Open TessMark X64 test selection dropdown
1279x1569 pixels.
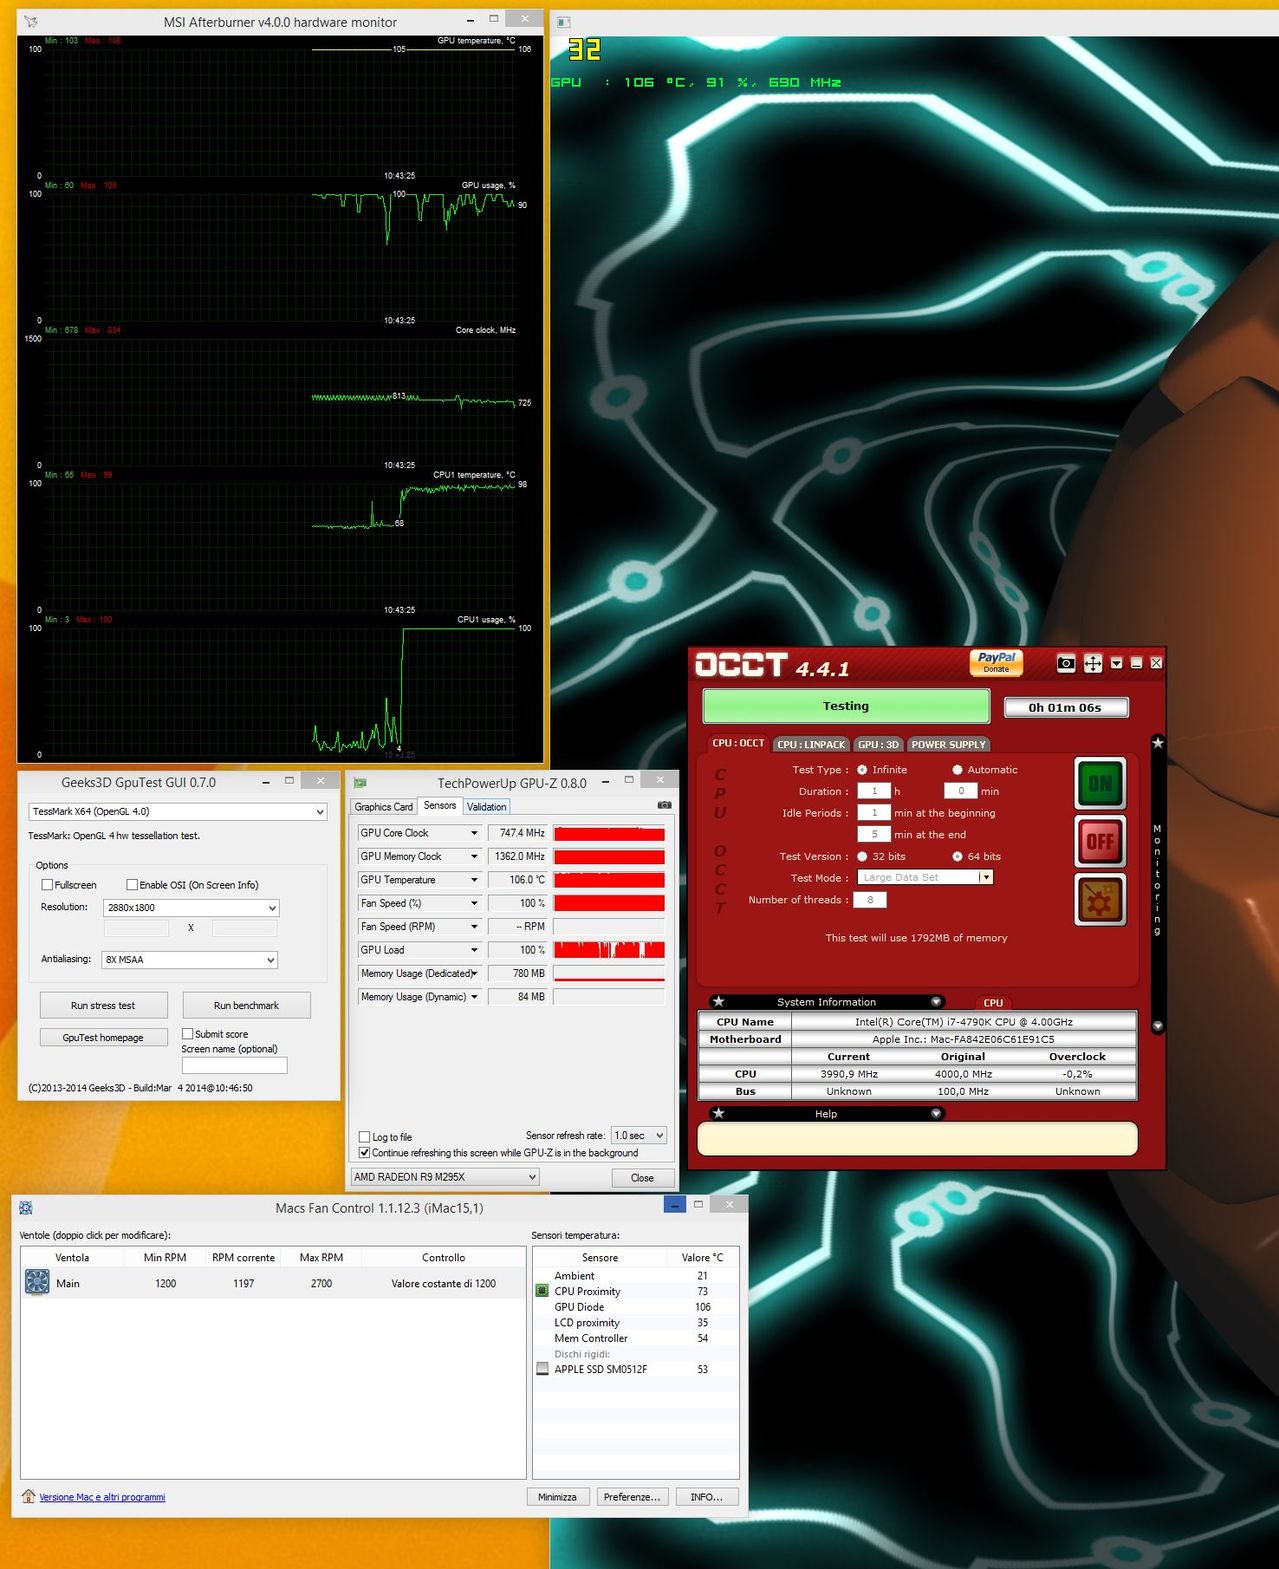point(177,811)
